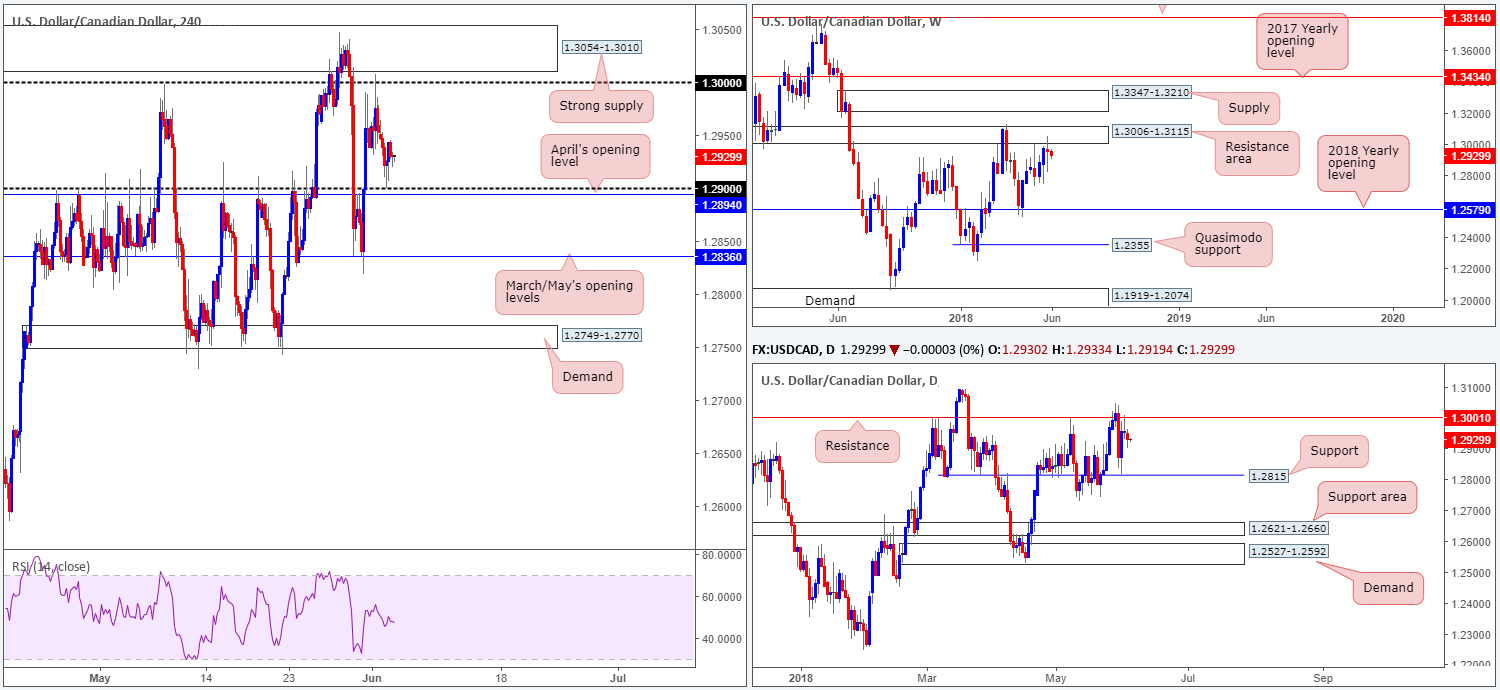Click the 'Strong supply' callout on 4H chart
The image size is (1500, 690).
pyautogui.click(x=601, y=104)
